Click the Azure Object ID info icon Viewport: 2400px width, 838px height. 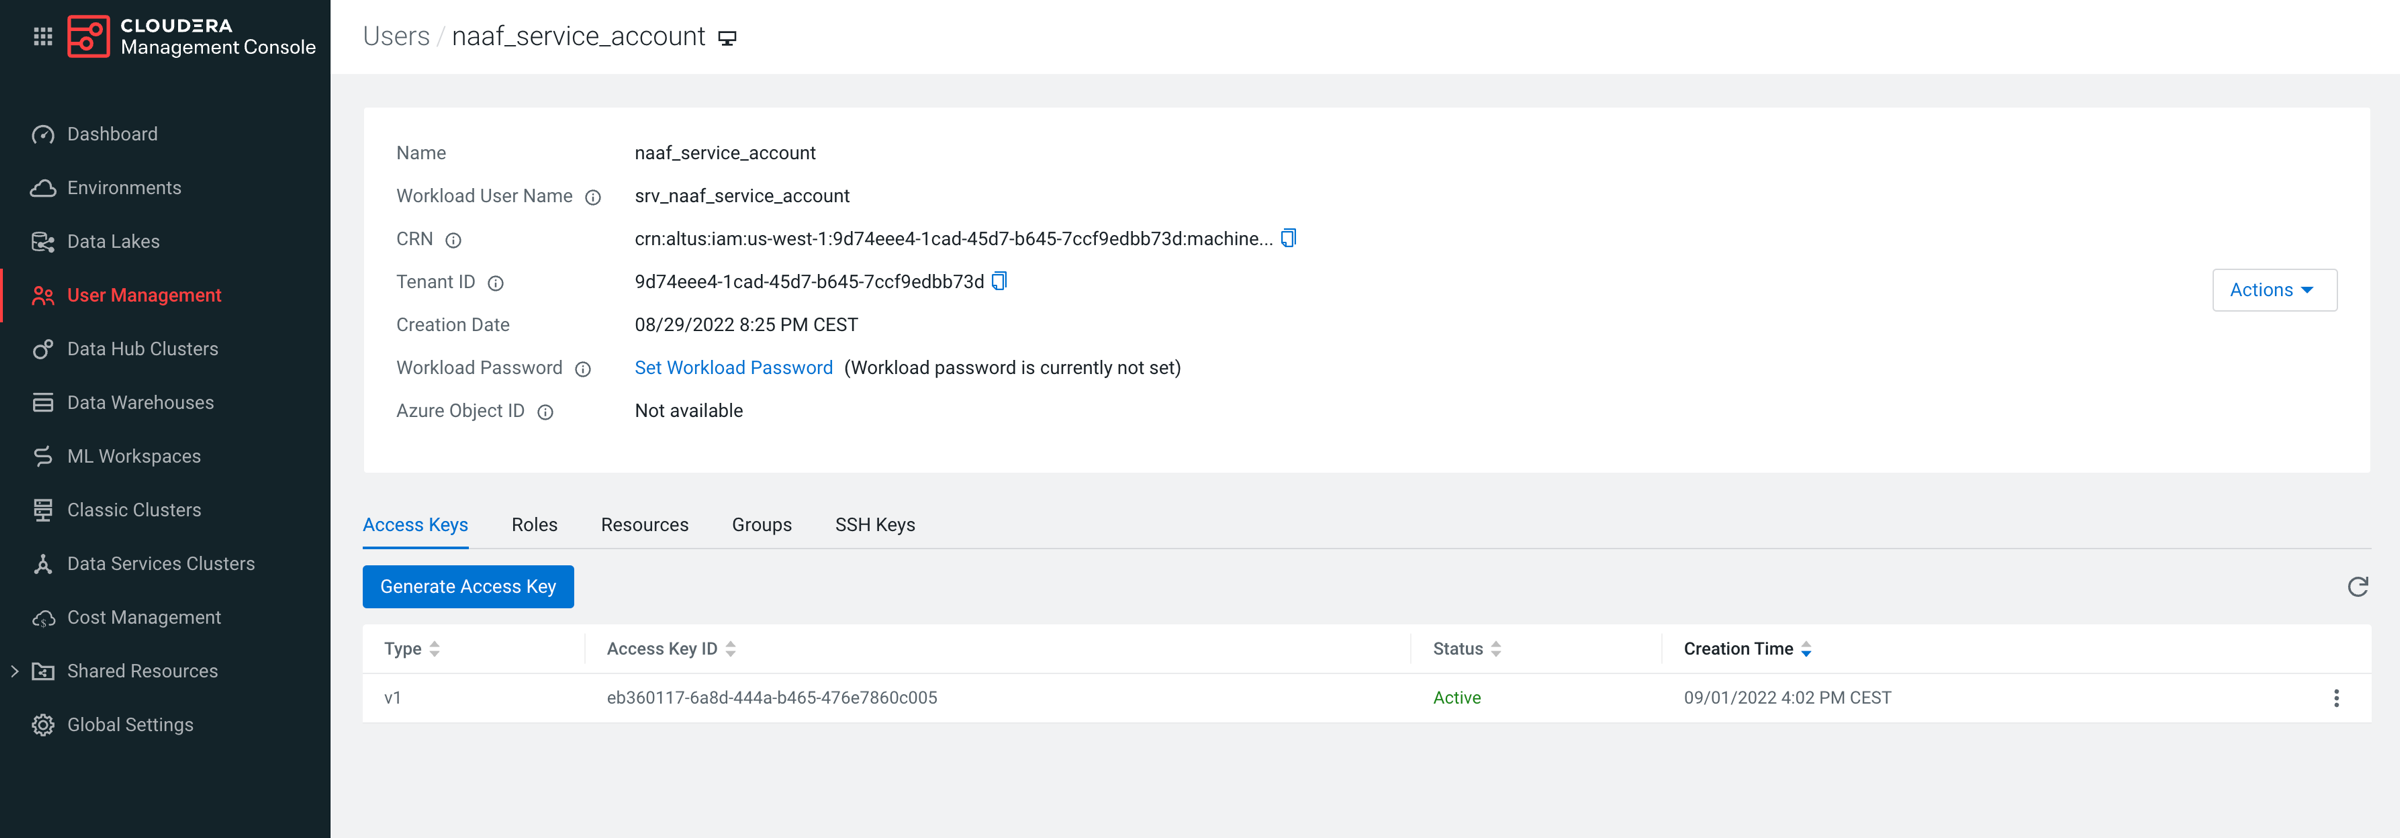coord(545,412)
